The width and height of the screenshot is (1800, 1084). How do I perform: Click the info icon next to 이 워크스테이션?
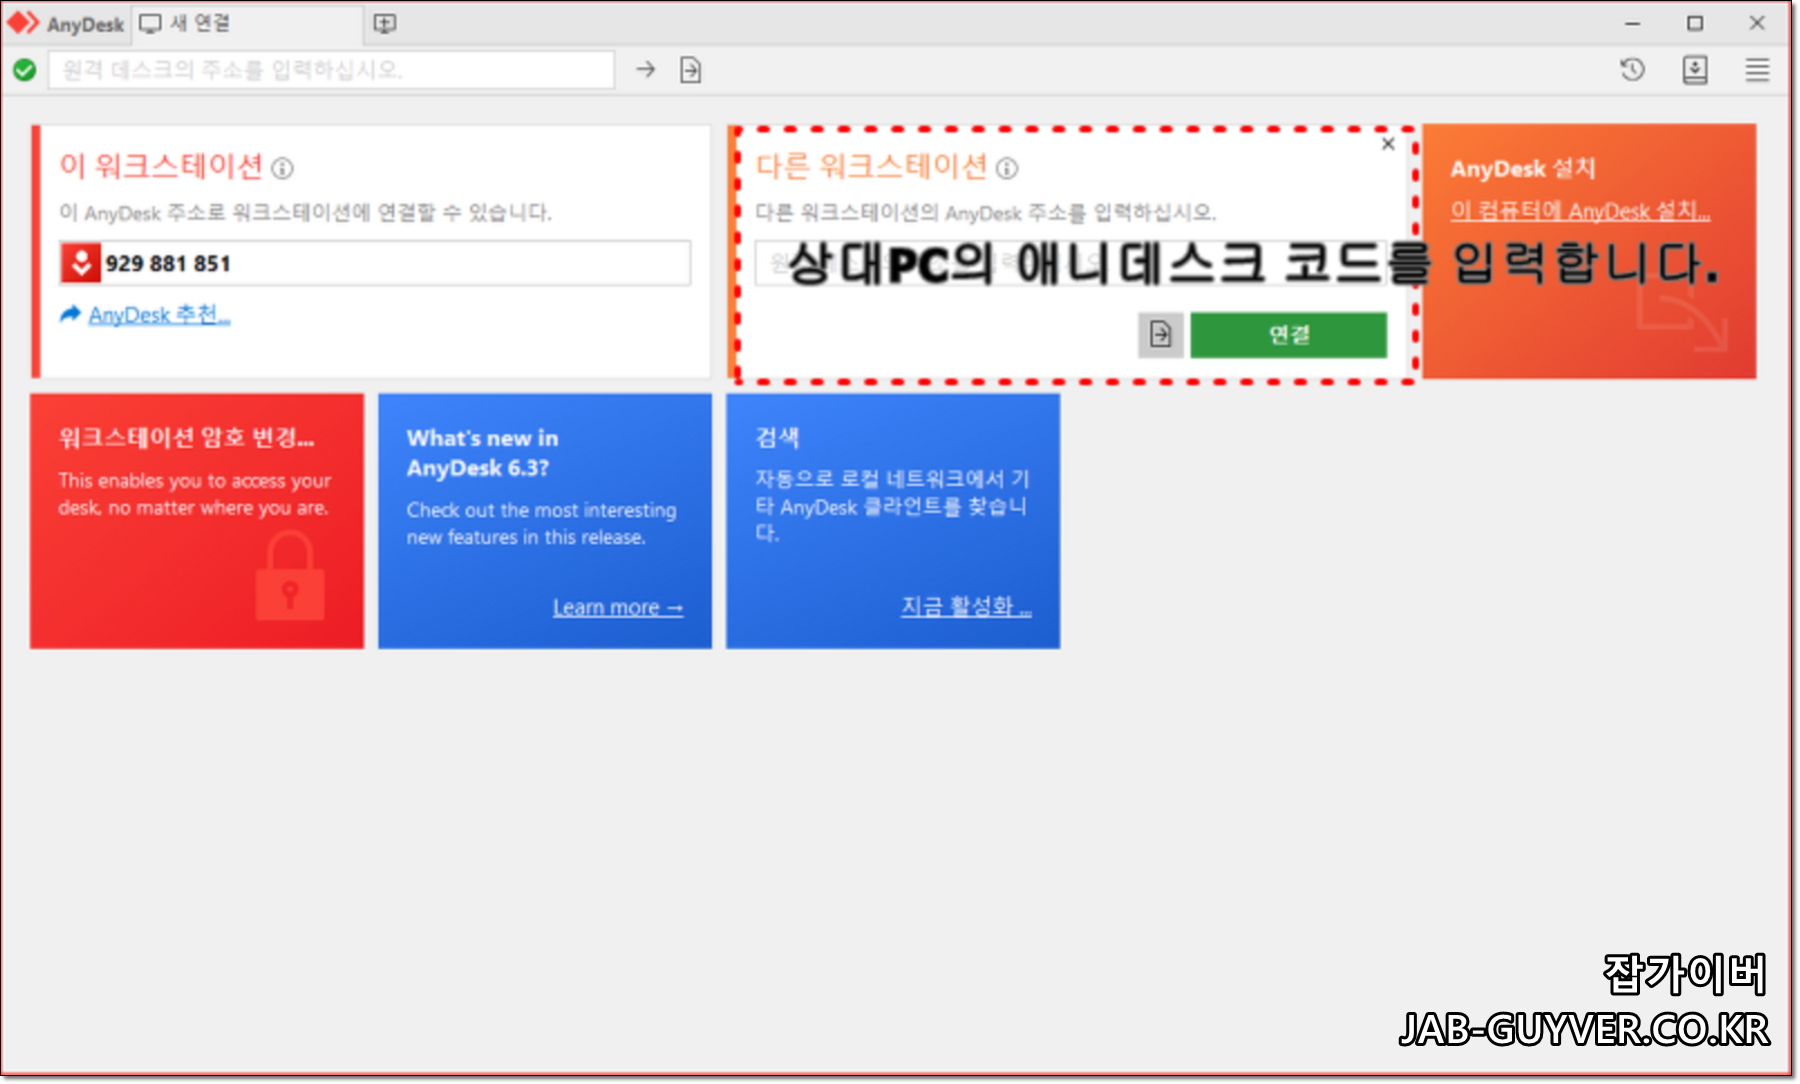283,169
